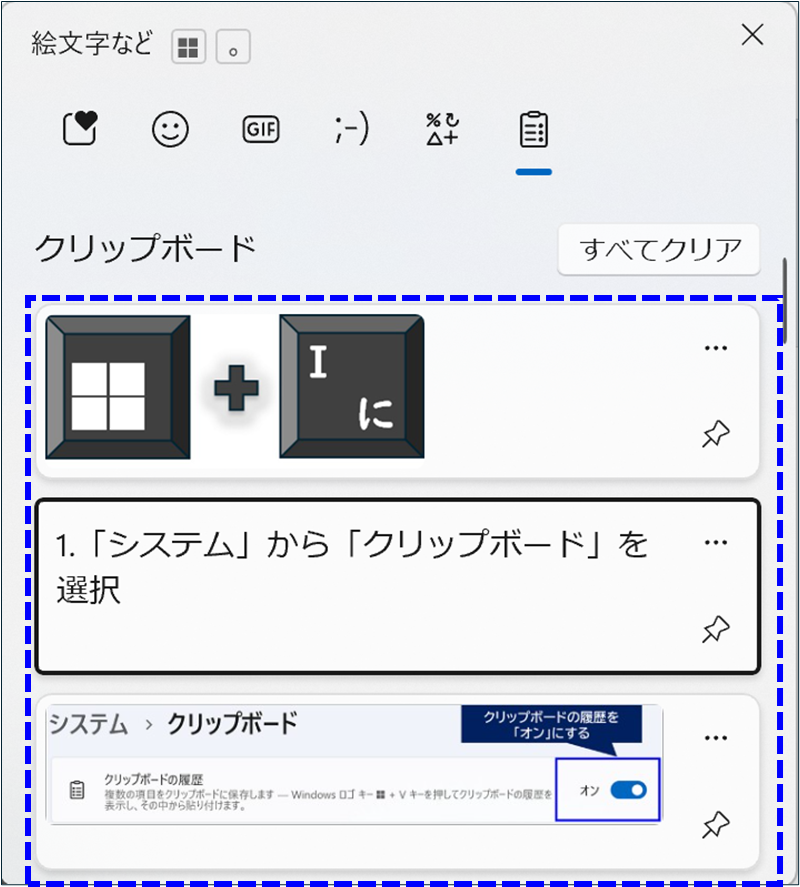800x887 pixels.
Task: Pin the 「システム」から「クリップボード」 text item
Action: (716, 630)
